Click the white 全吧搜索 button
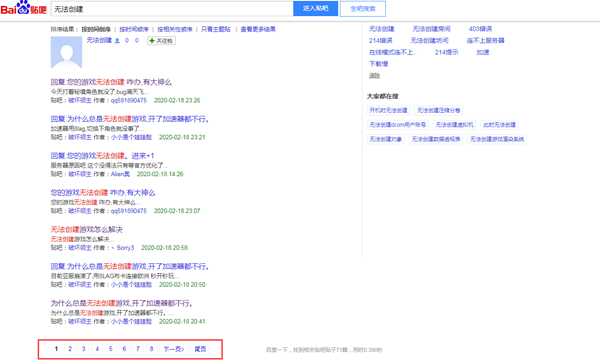Image resolution: width=600 pixels, height=364 pixels. click(x=363, y=8)
